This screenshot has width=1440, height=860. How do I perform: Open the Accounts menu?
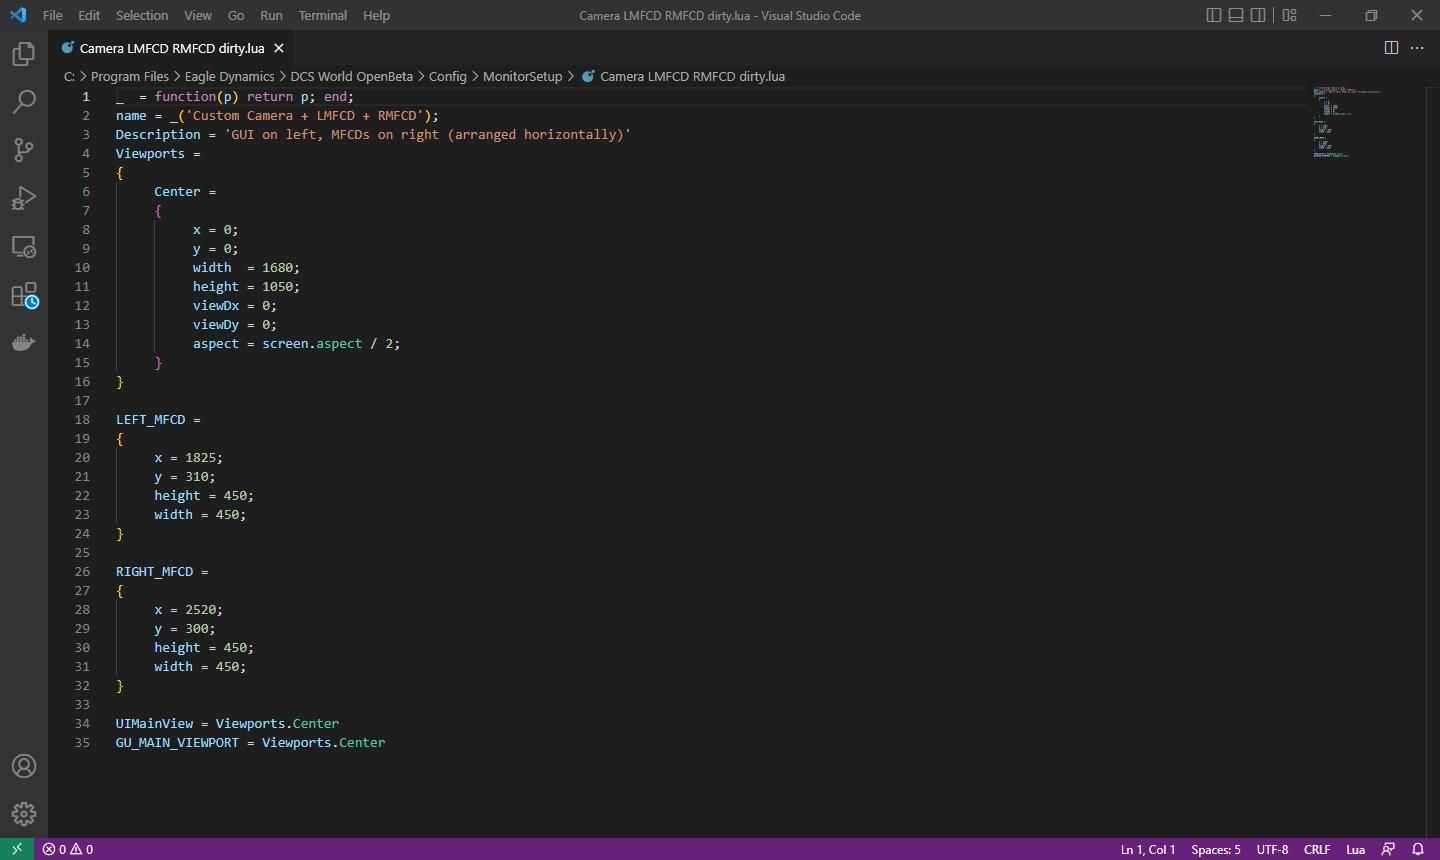click(23, 767)
